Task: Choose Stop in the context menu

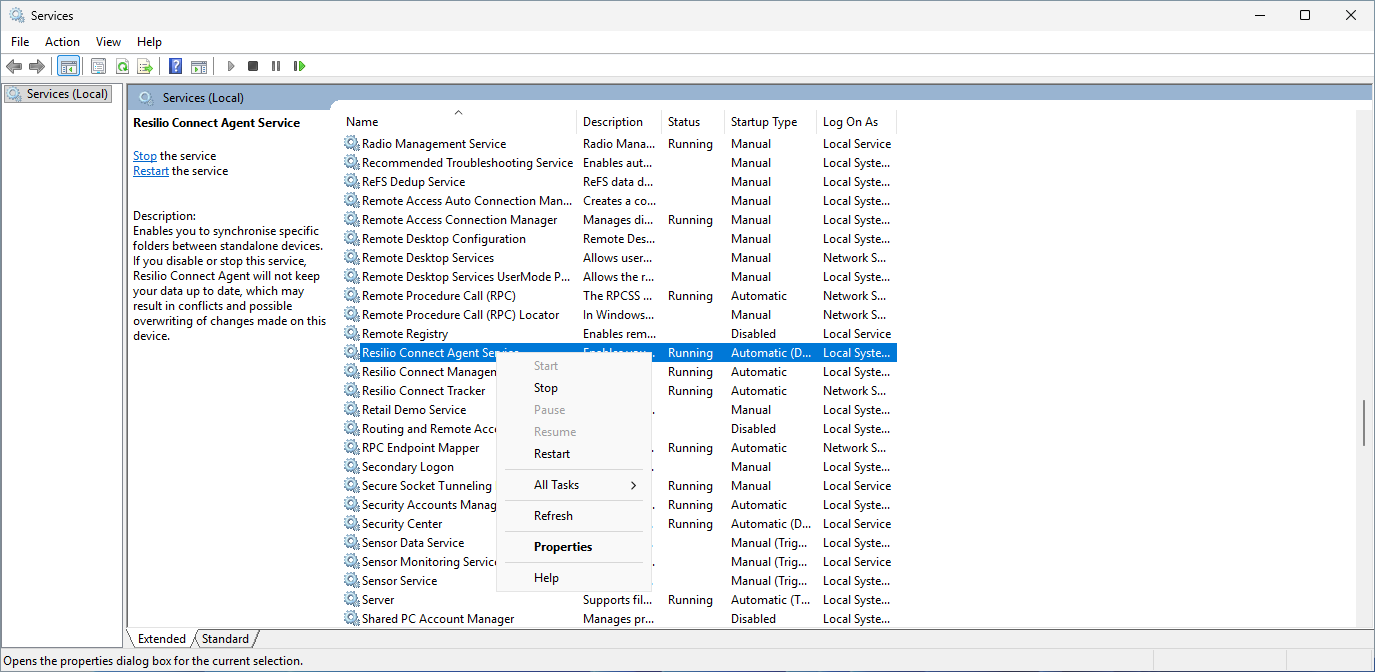Action: (x=546, y=388)
